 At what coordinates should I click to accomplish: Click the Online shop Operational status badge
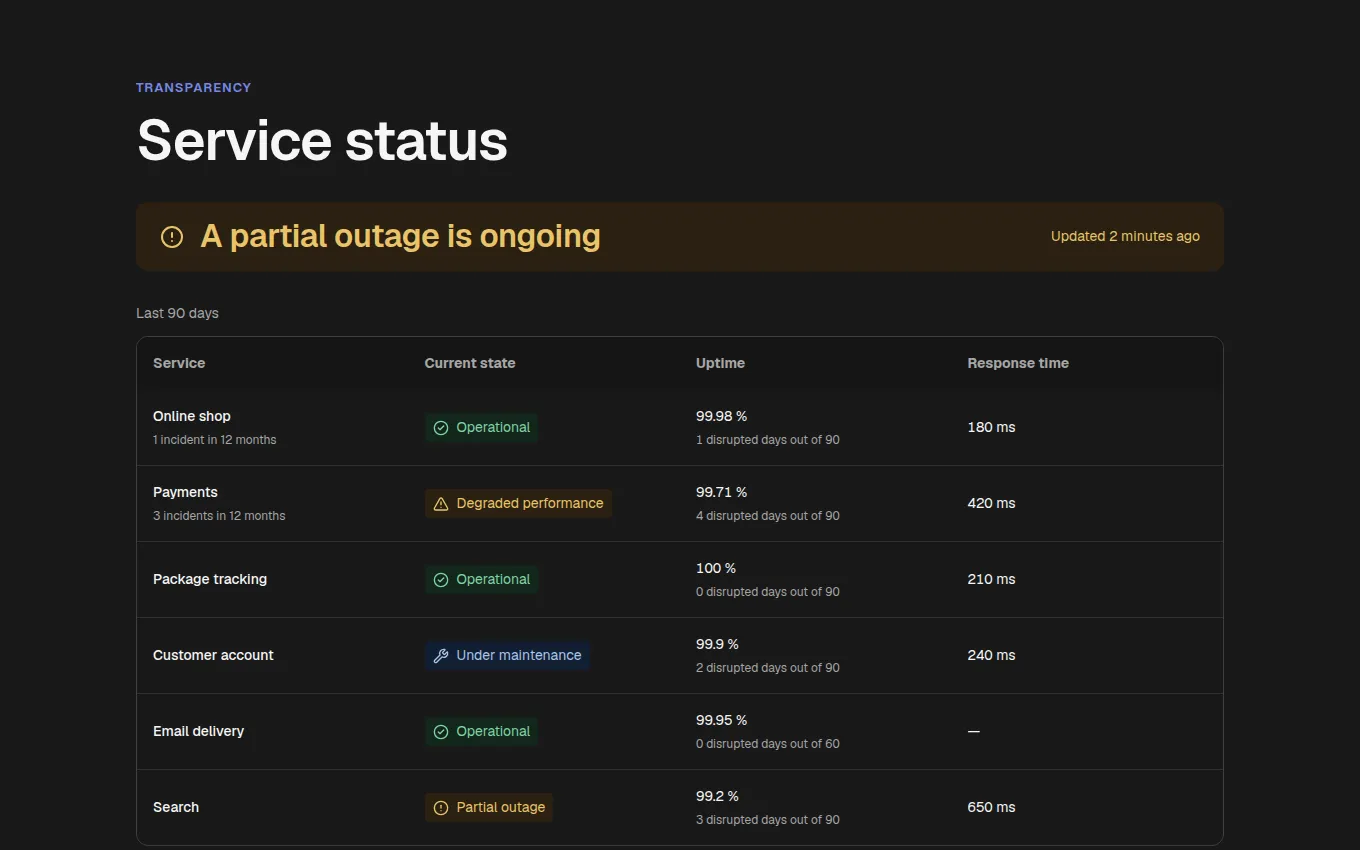481,428
